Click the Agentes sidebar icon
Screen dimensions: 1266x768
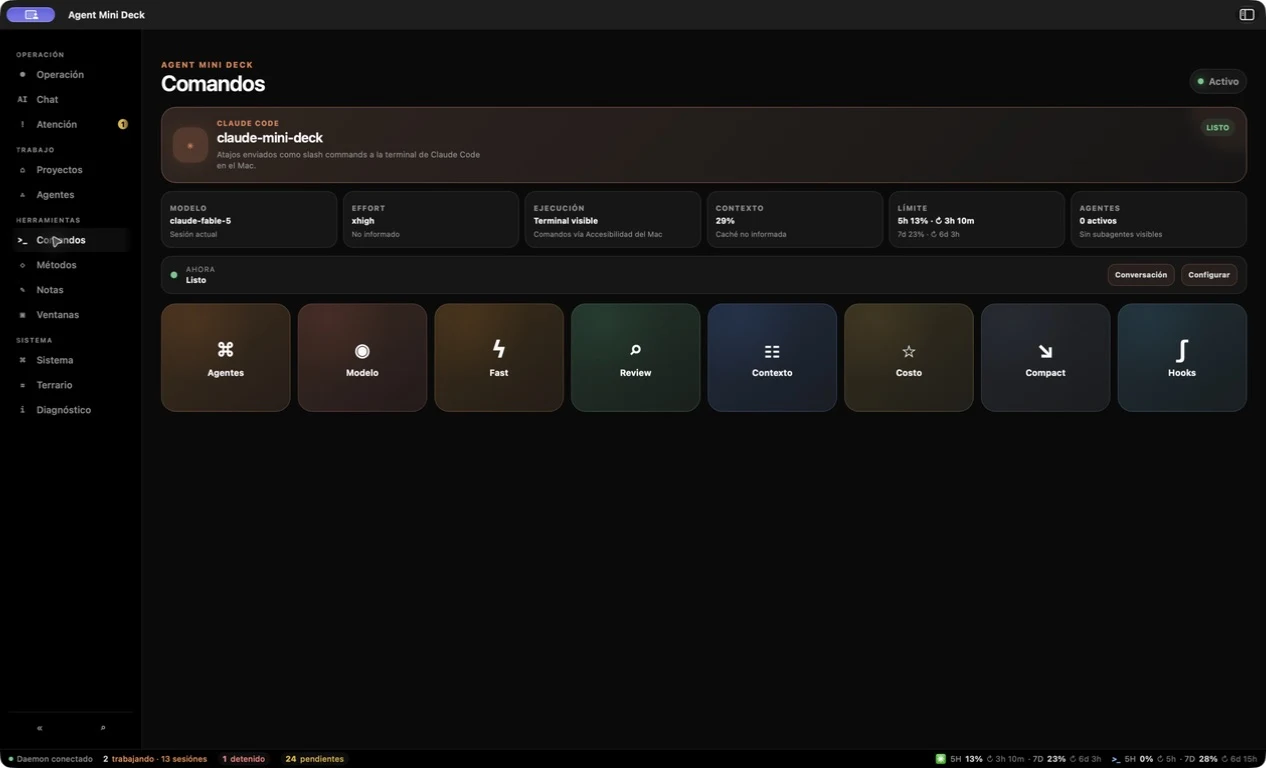coord(22,195)
